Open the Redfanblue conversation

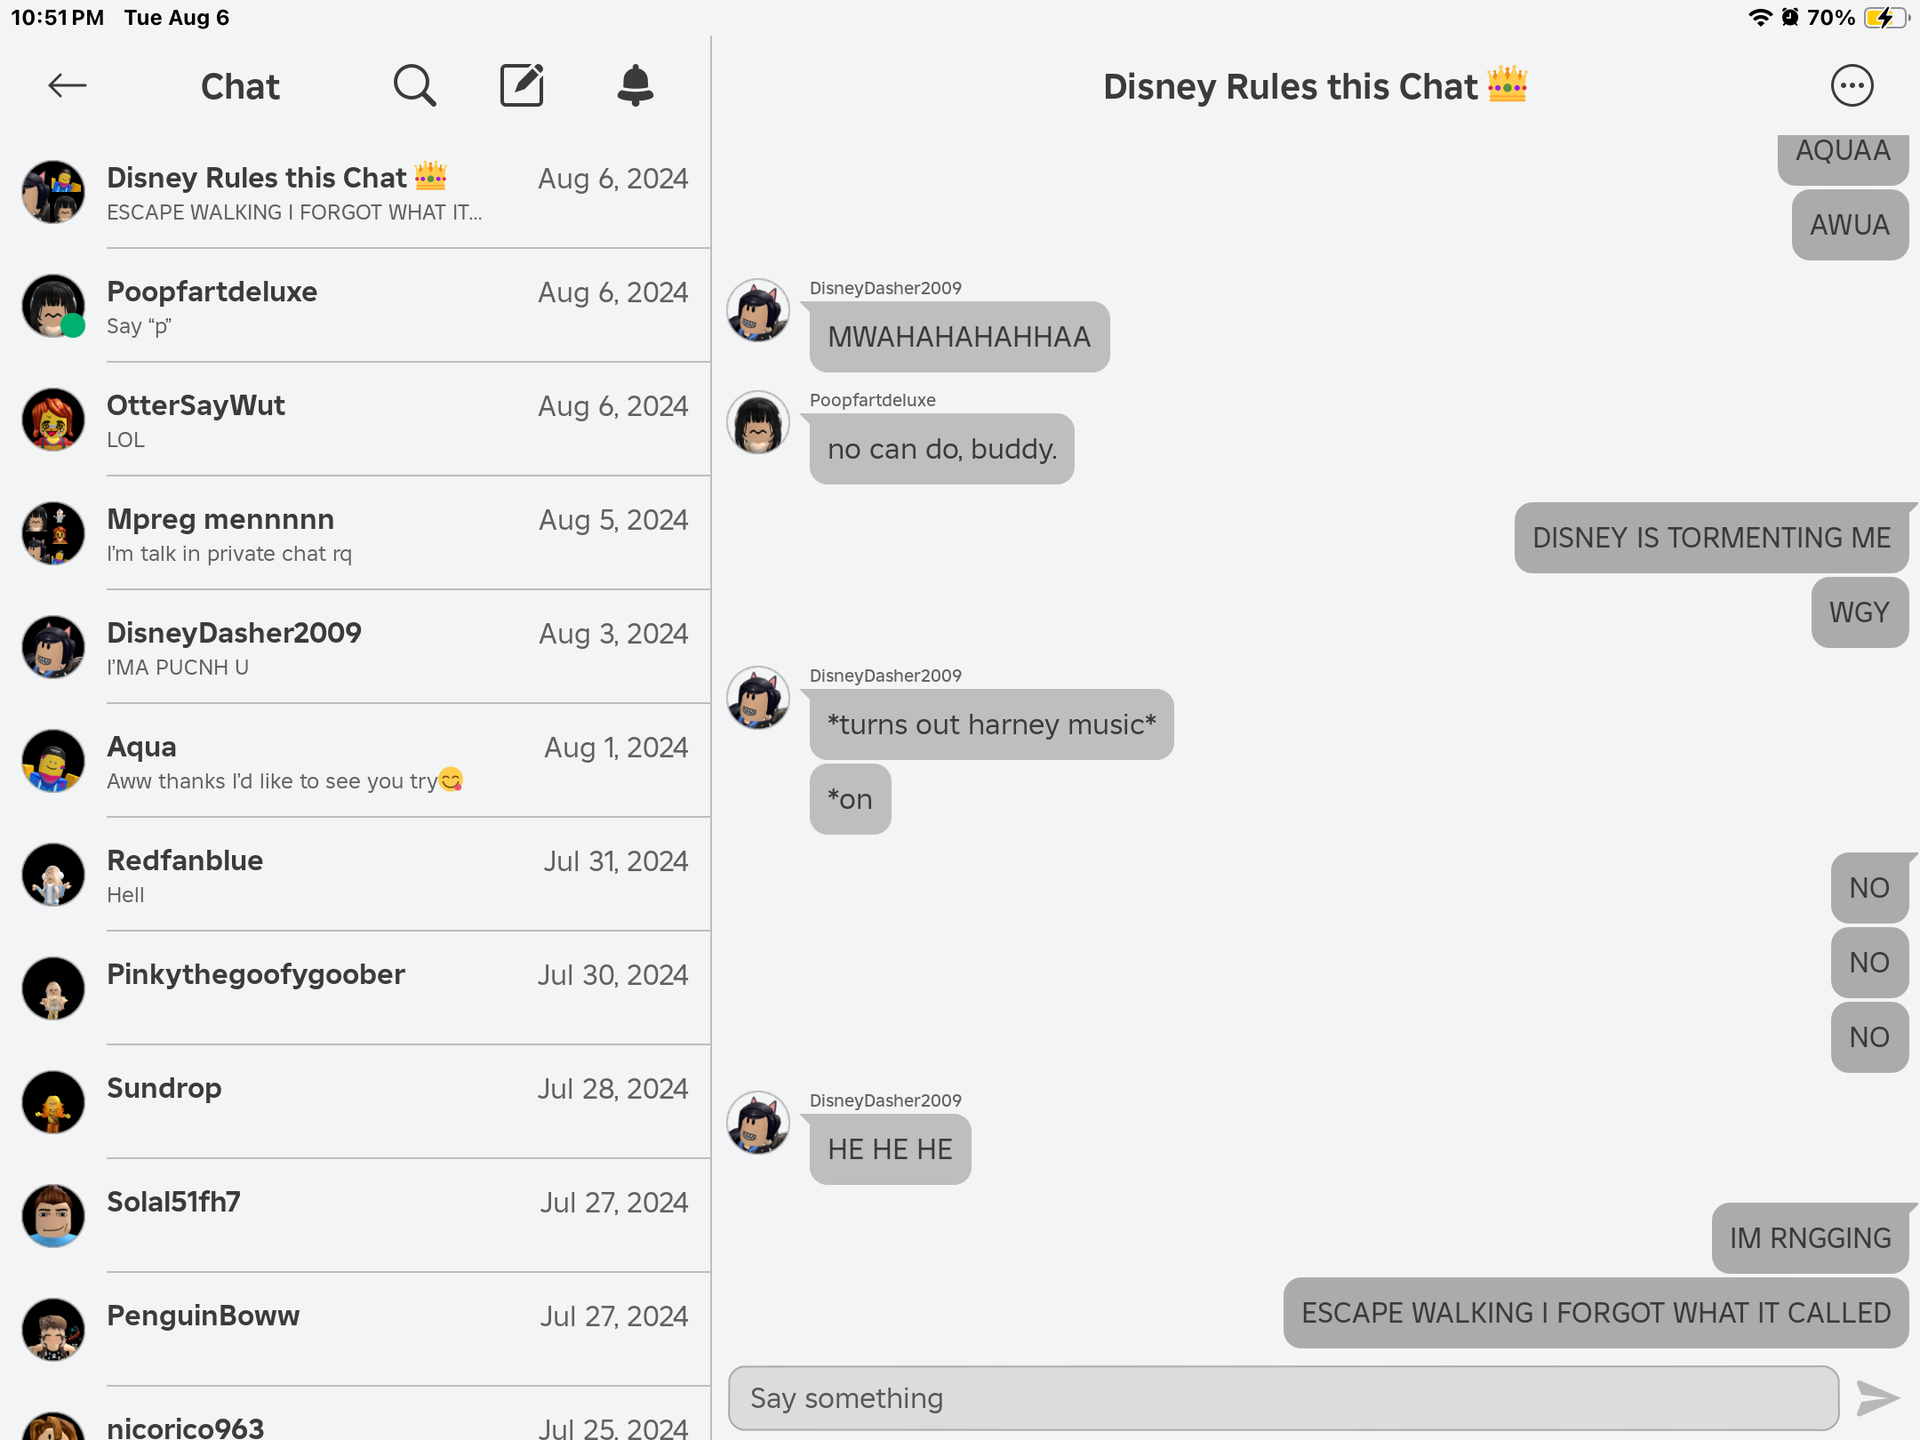tap(355, 875)
